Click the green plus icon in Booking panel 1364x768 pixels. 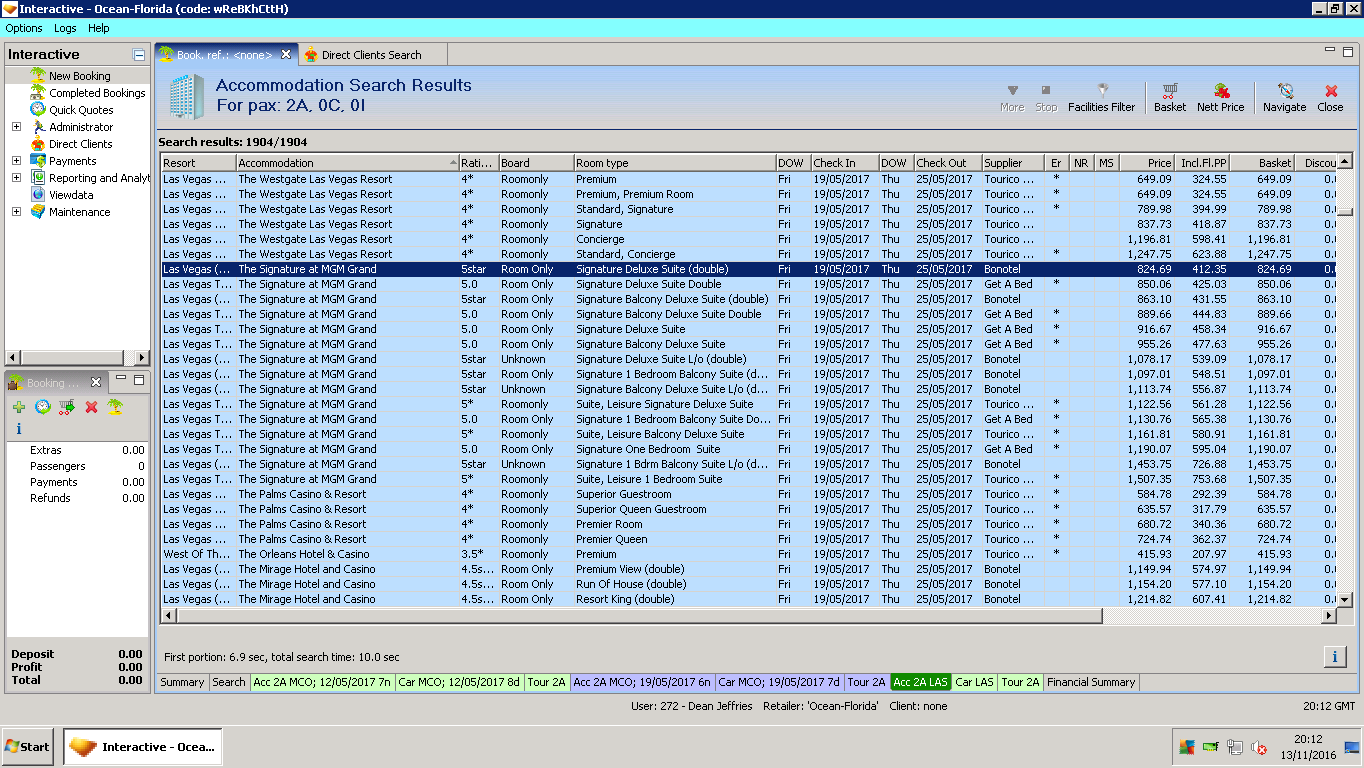tap(18, 407)
